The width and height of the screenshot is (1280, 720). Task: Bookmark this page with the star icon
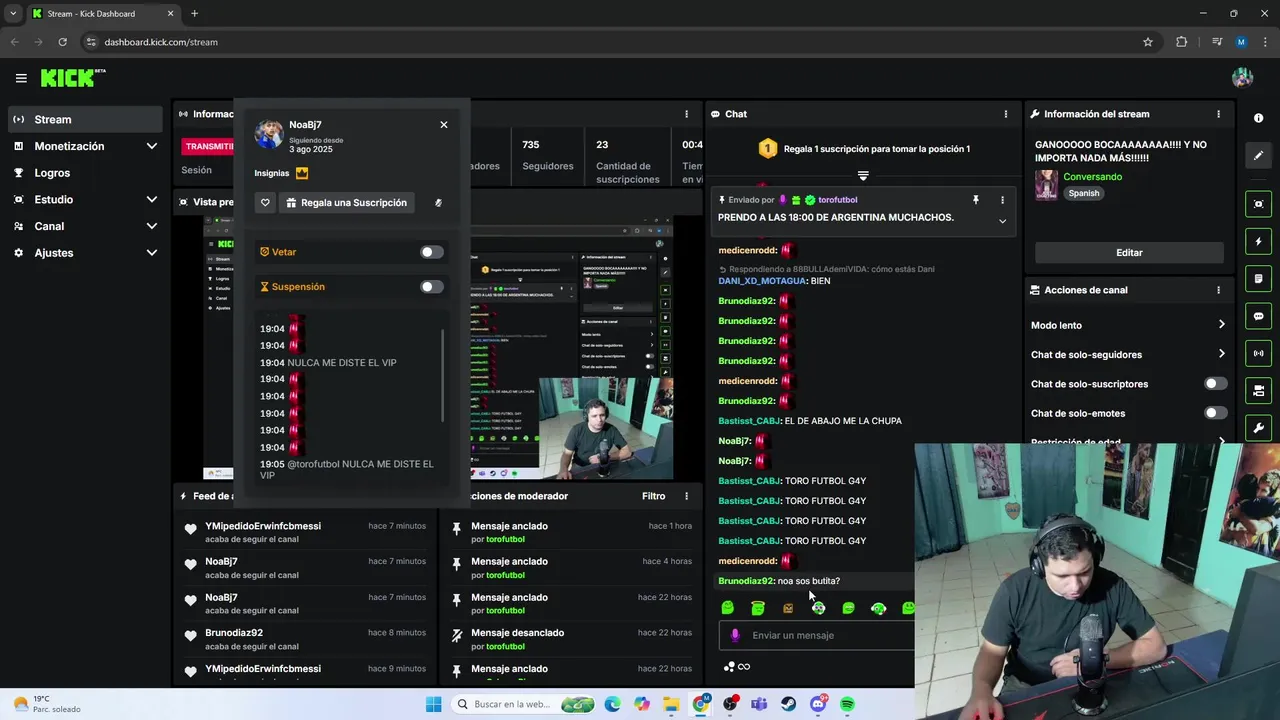[1148, 42]
